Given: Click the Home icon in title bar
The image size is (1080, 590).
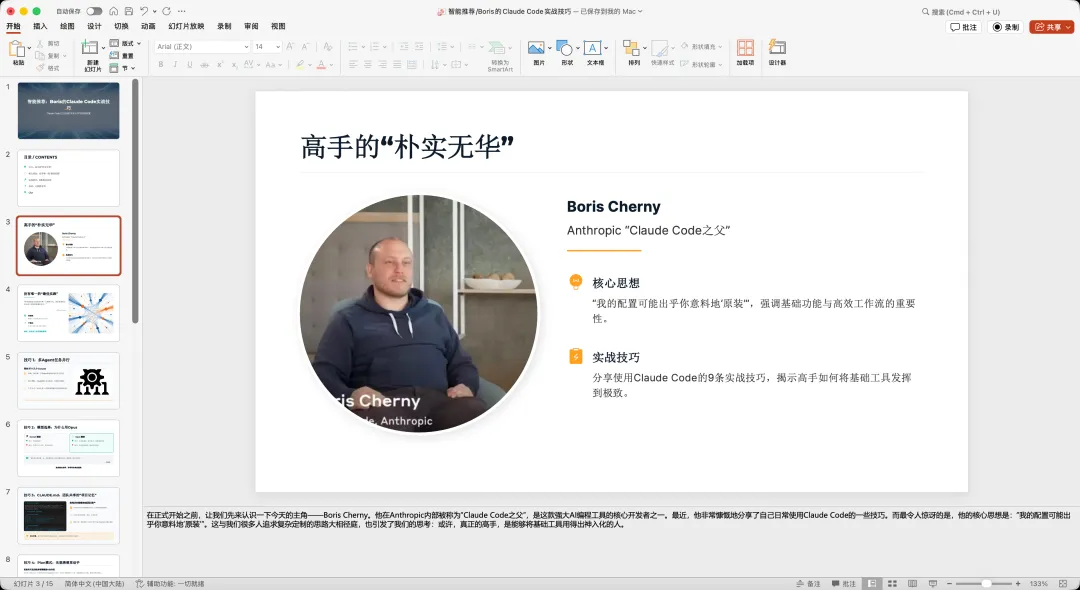Looking at the screenshot, I should pyautogui.click(x=114, y=11).
